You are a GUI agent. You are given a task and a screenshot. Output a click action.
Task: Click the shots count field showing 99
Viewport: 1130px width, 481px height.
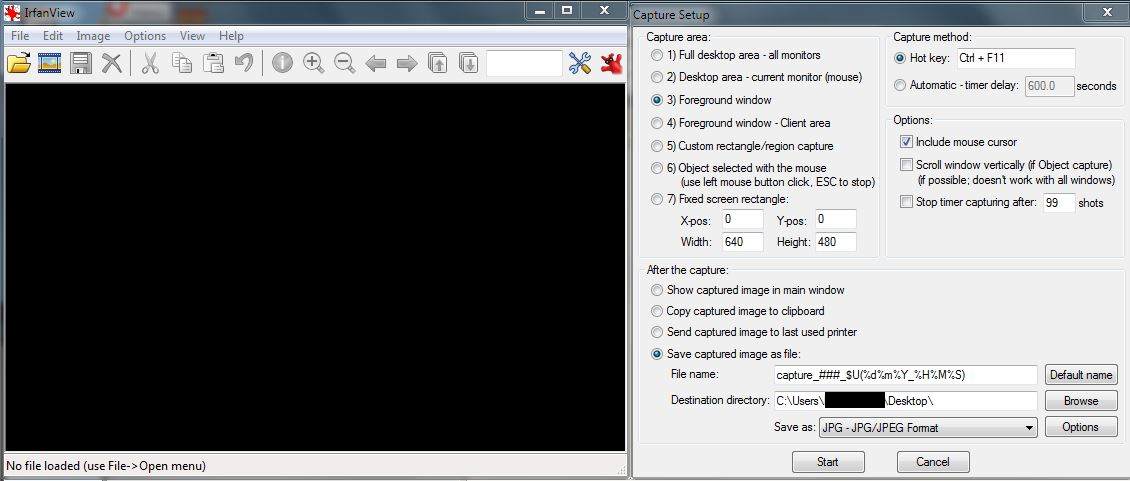[1059, 203]
